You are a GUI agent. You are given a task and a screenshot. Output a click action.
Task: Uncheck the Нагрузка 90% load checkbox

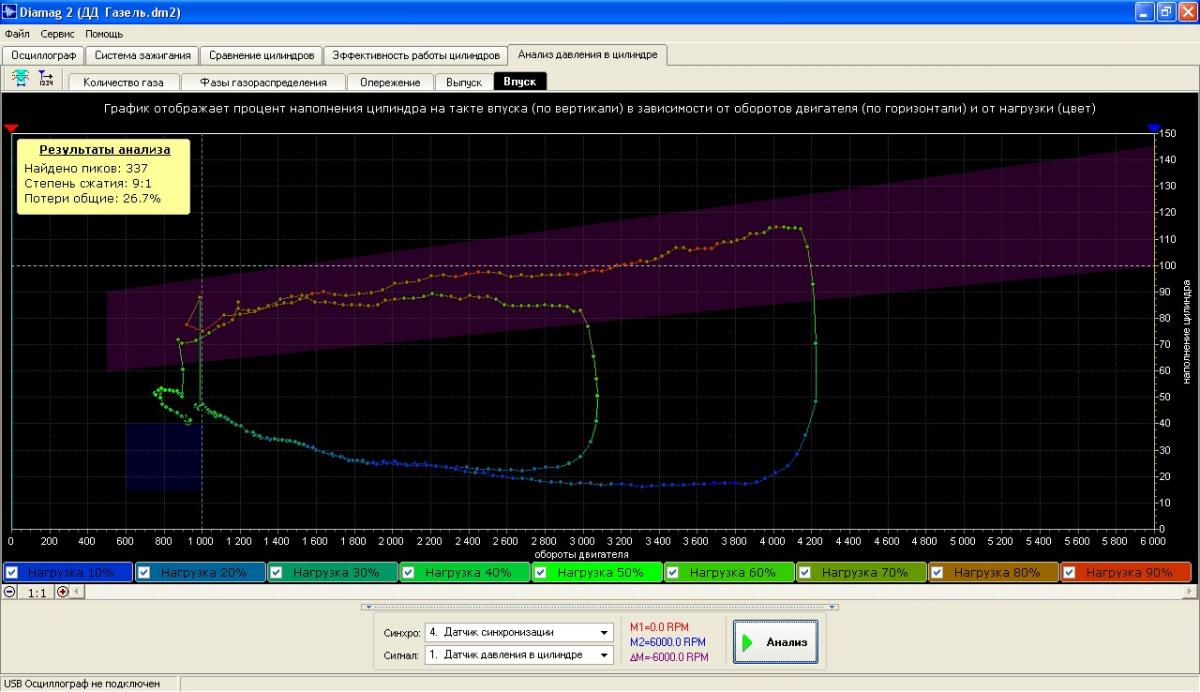coord(1070,573)
